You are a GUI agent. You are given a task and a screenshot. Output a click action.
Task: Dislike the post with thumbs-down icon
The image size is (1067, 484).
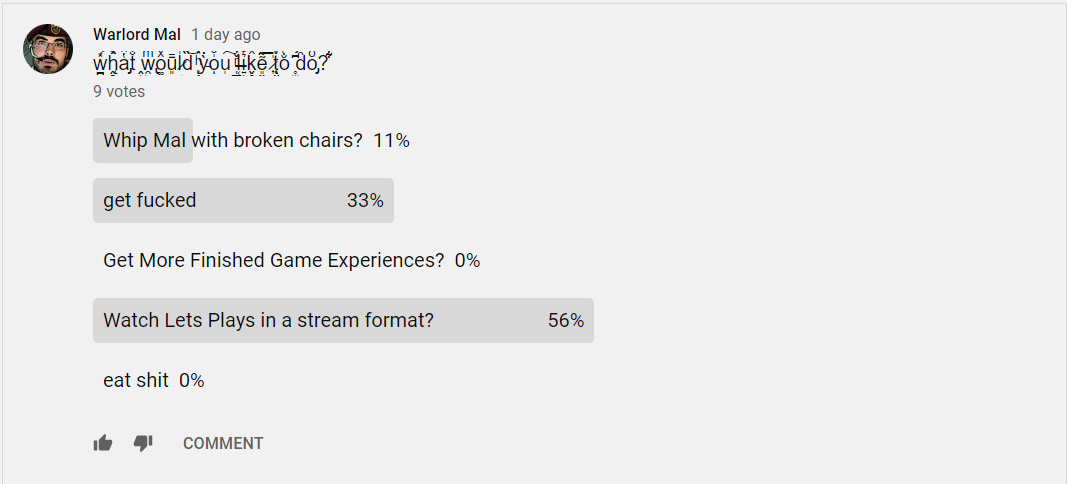click(143, 443)
